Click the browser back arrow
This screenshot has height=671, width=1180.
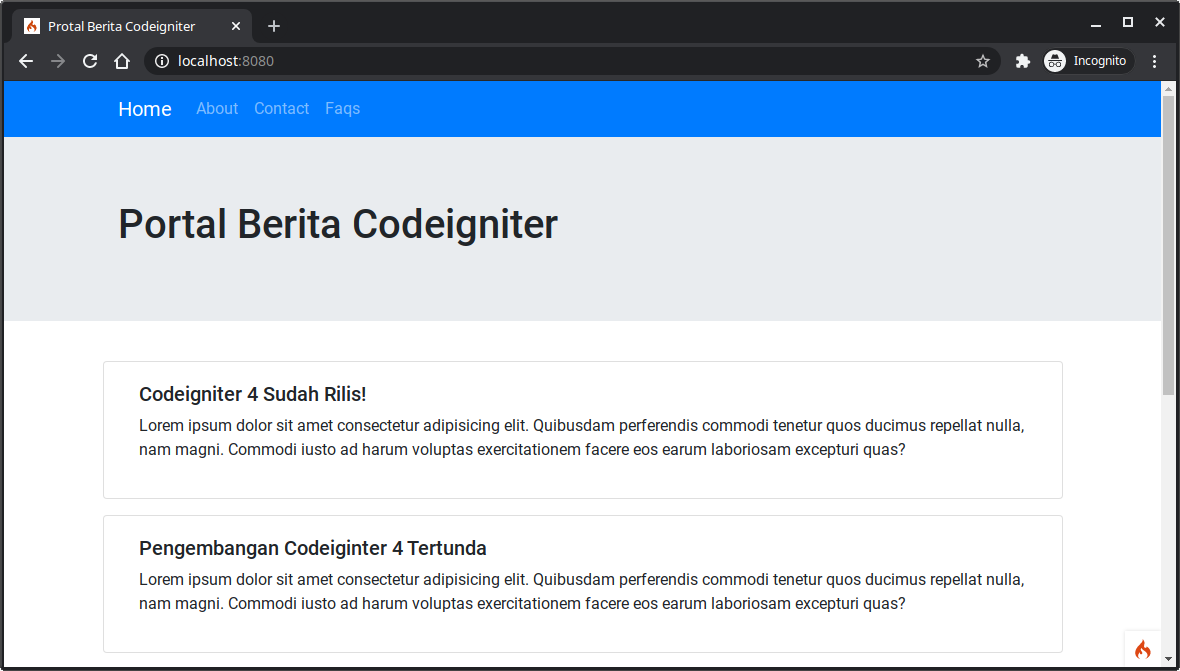coord(26,61)
